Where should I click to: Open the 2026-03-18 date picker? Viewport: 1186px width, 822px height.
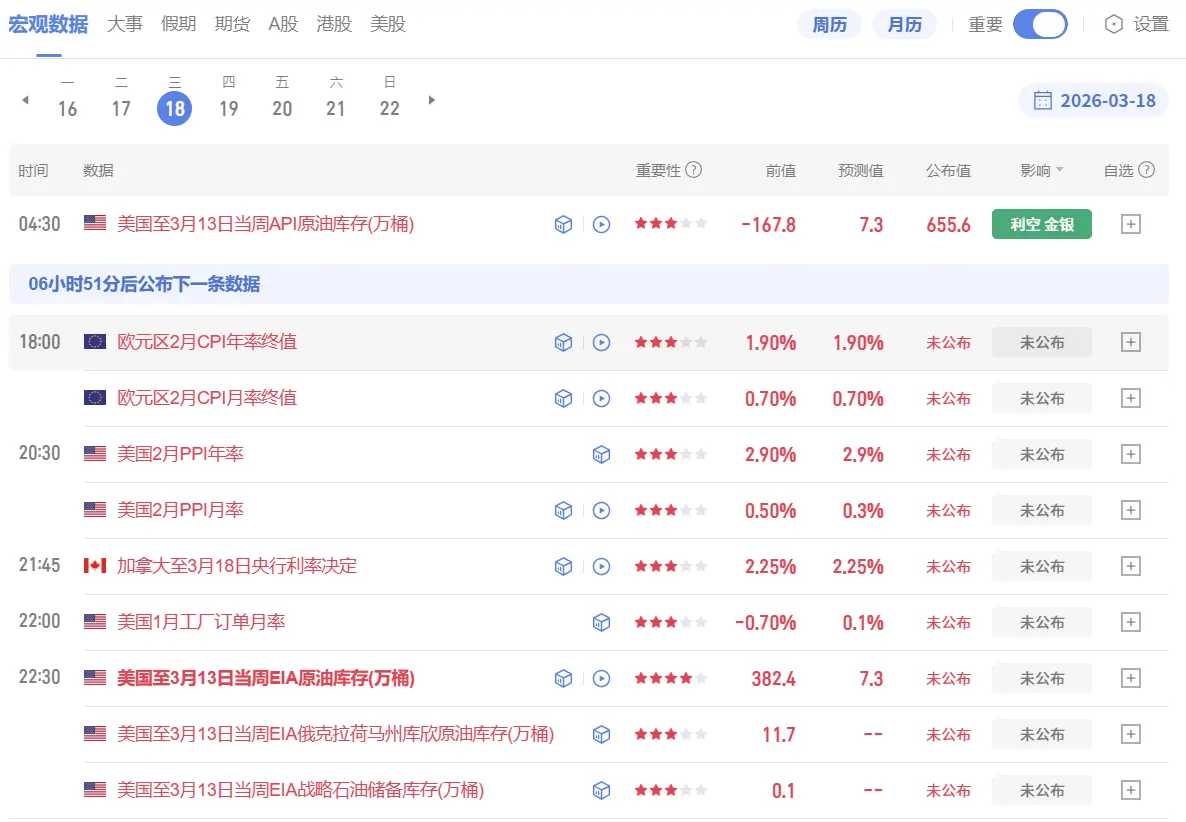(x=1094, y=101)
